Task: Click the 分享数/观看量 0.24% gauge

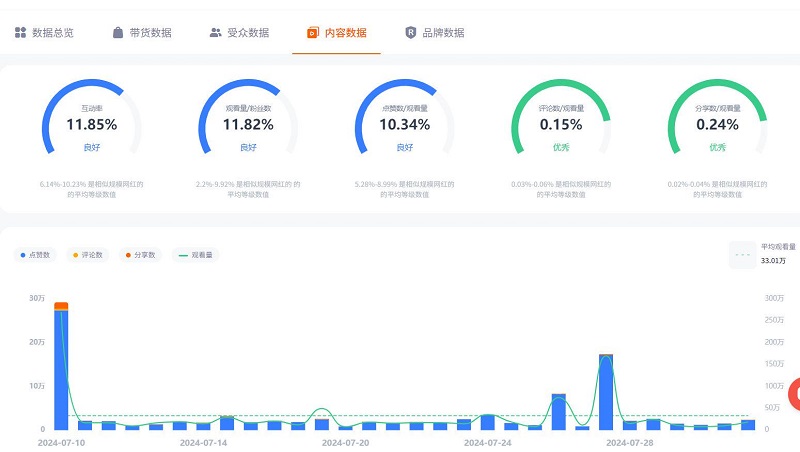Action: (717, 125)
